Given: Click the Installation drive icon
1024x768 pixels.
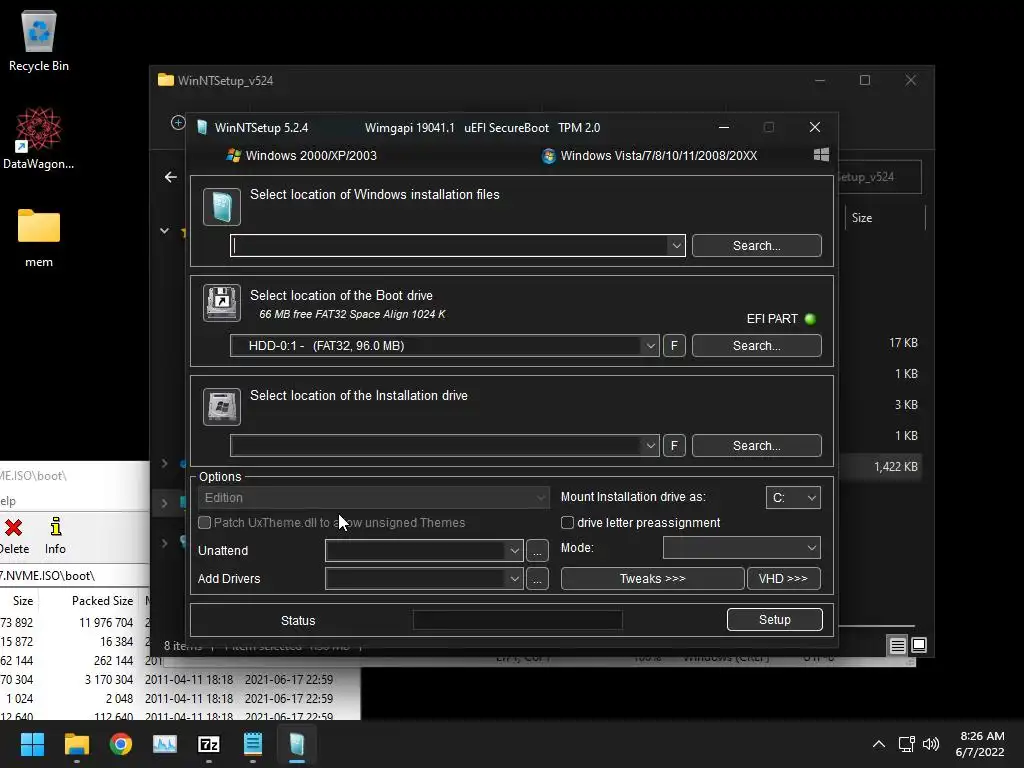Looking at the screenshot, I should [x=222, y=406].
